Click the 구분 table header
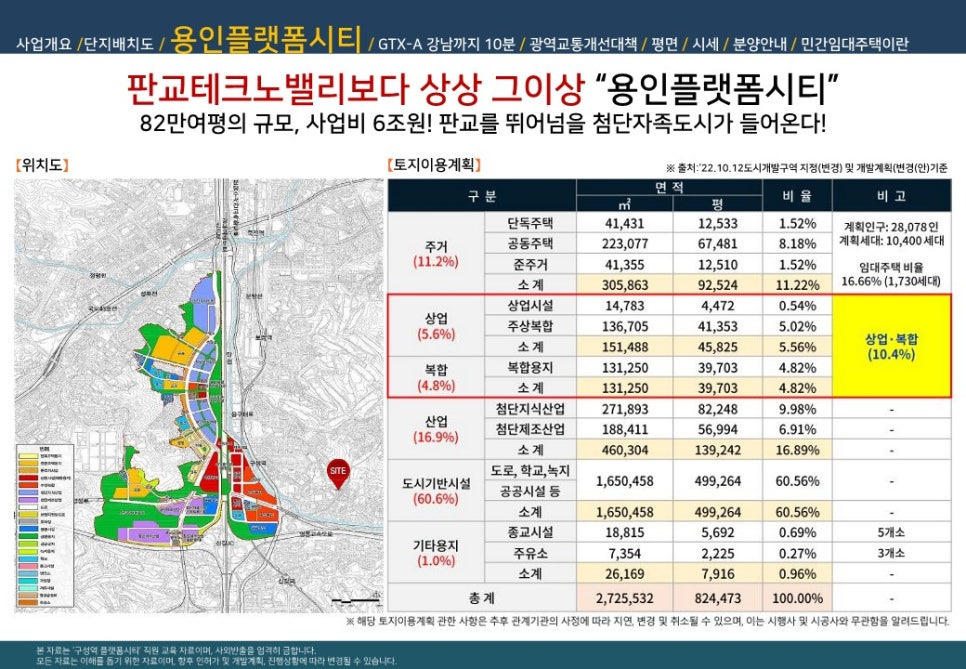 [482, 196]
